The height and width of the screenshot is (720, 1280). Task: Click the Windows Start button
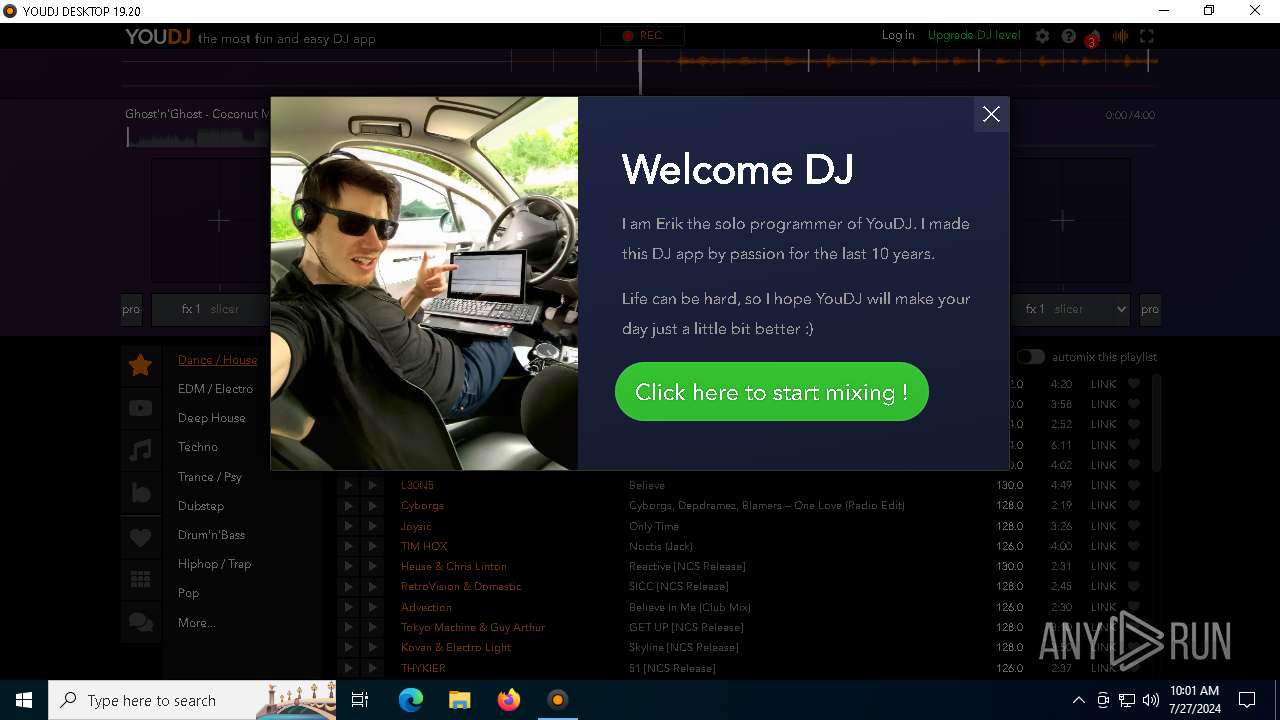point(24,700)
